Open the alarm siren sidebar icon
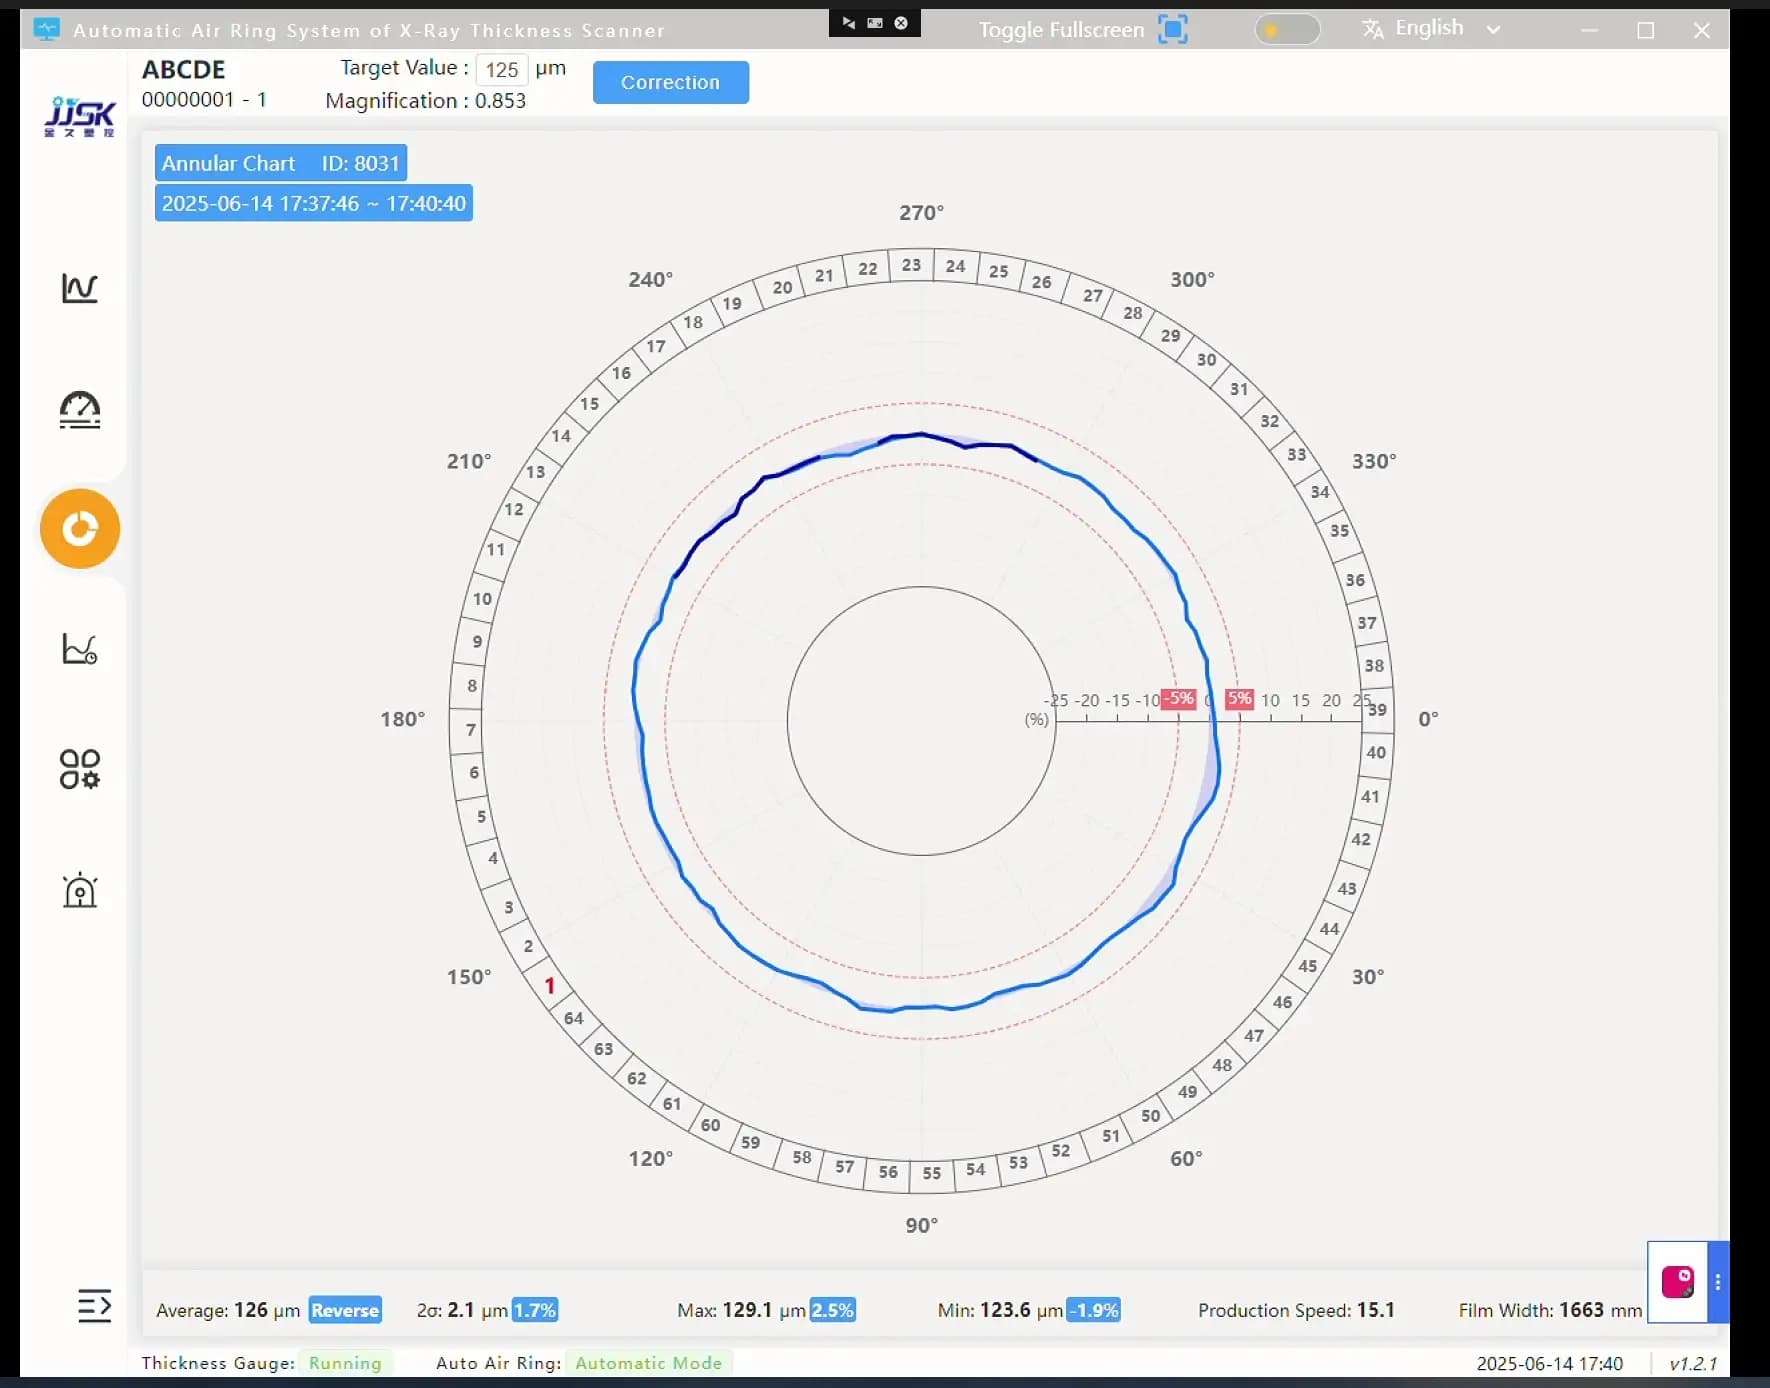Viewport: 1770px width, 1388px height. tap(79, 889)
